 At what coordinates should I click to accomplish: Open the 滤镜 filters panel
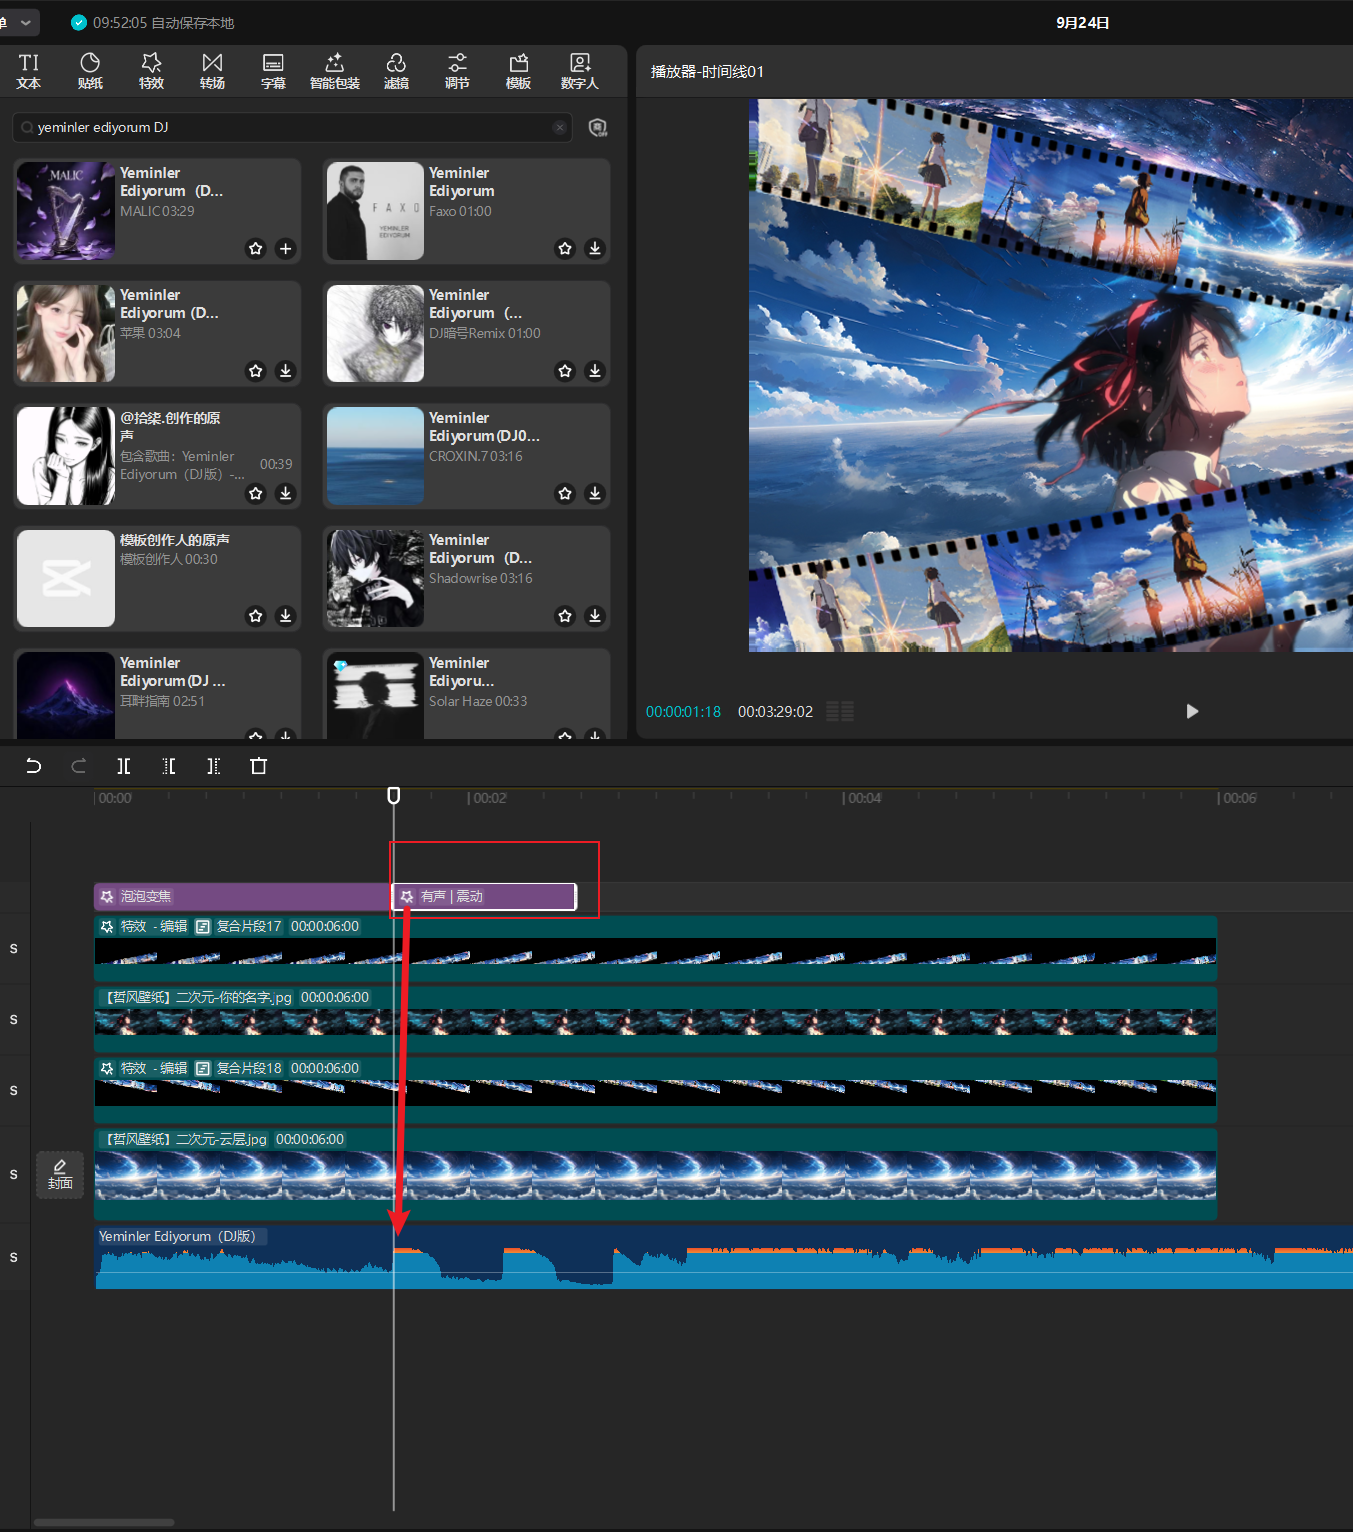396,71
